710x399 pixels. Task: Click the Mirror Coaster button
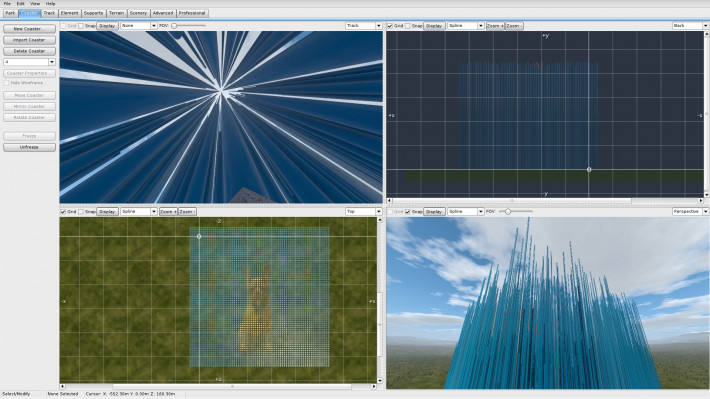29,106
